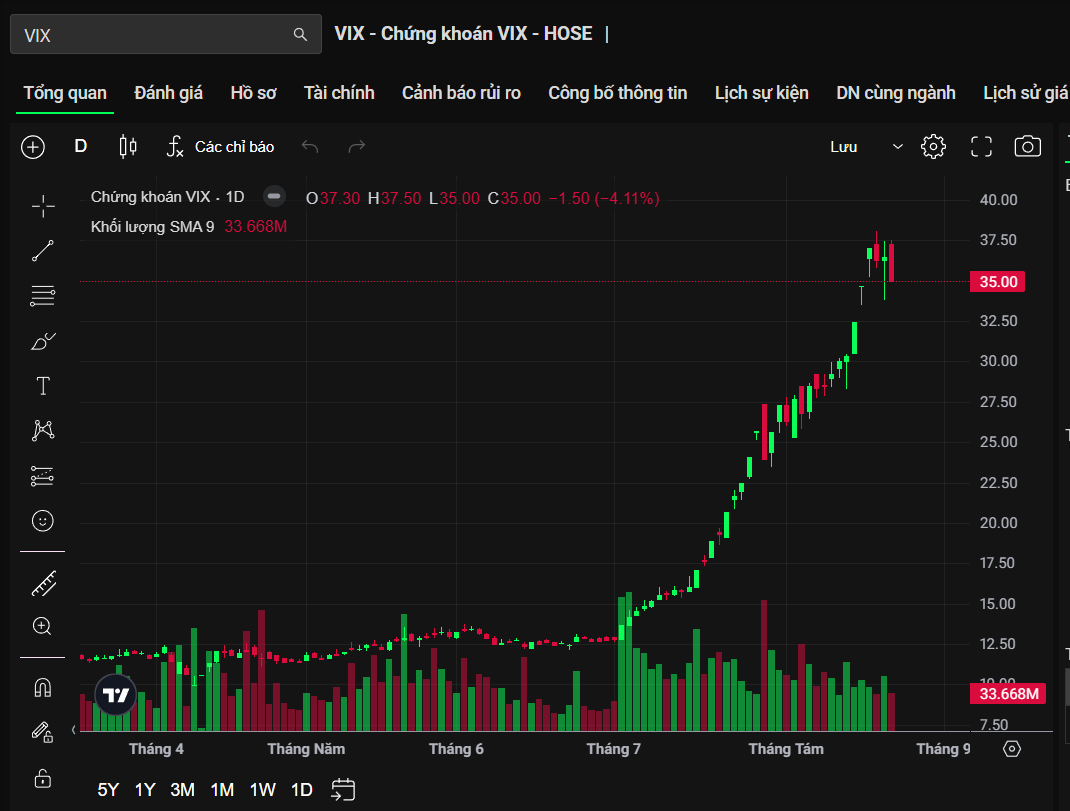Screen dimensions: 1070x811
Task: Open the DN cùng ngành tab
Action: pos(896,93)
